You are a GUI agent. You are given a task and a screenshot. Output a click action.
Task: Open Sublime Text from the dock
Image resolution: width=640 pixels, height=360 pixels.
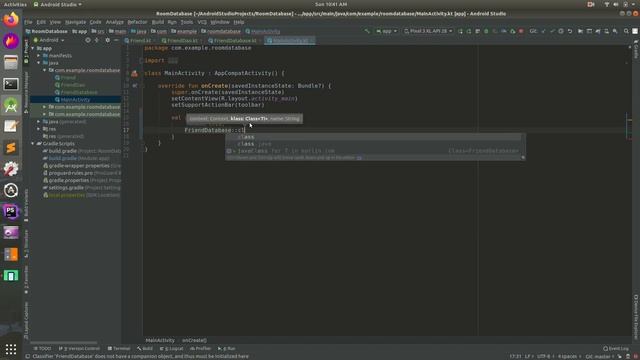pos(11,148)
